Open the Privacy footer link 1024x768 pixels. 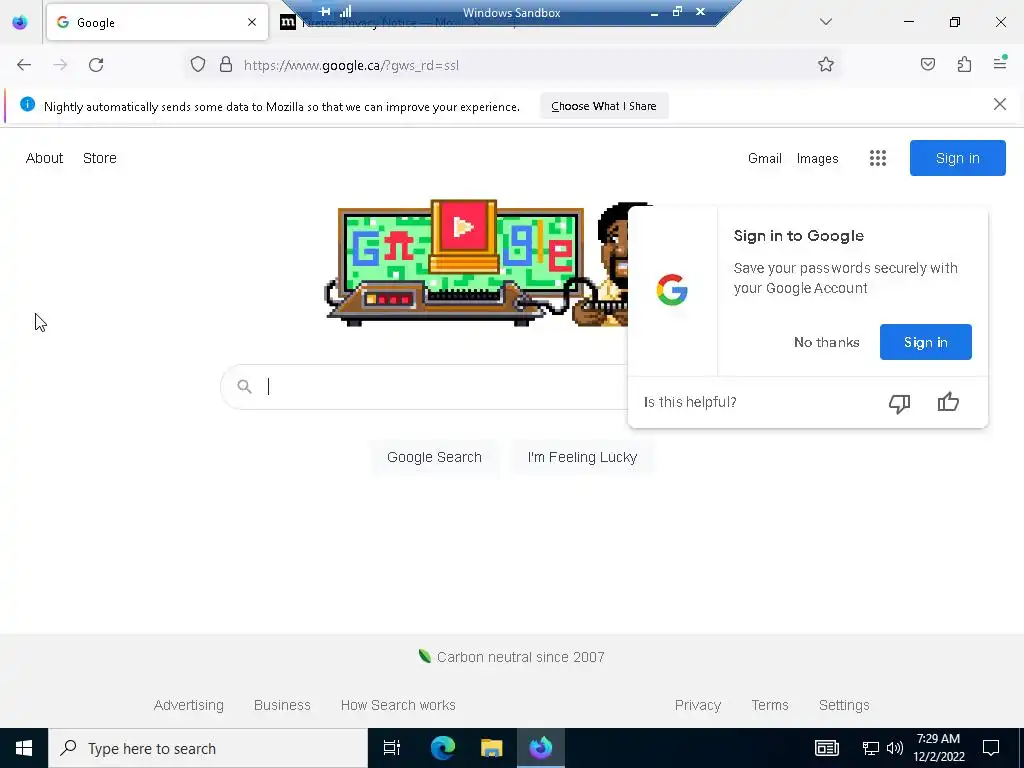(x=697, y=705)
